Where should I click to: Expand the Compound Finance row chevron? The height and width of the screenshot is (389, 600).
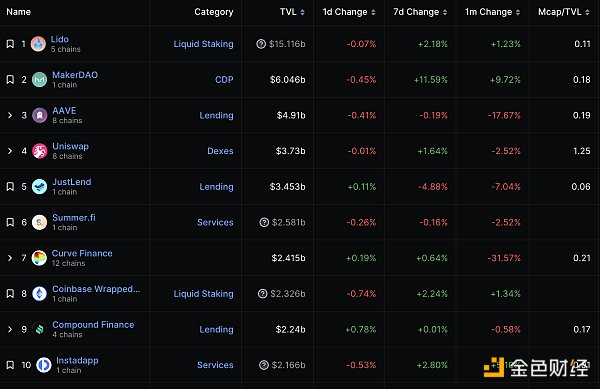(x=10, y=329)
